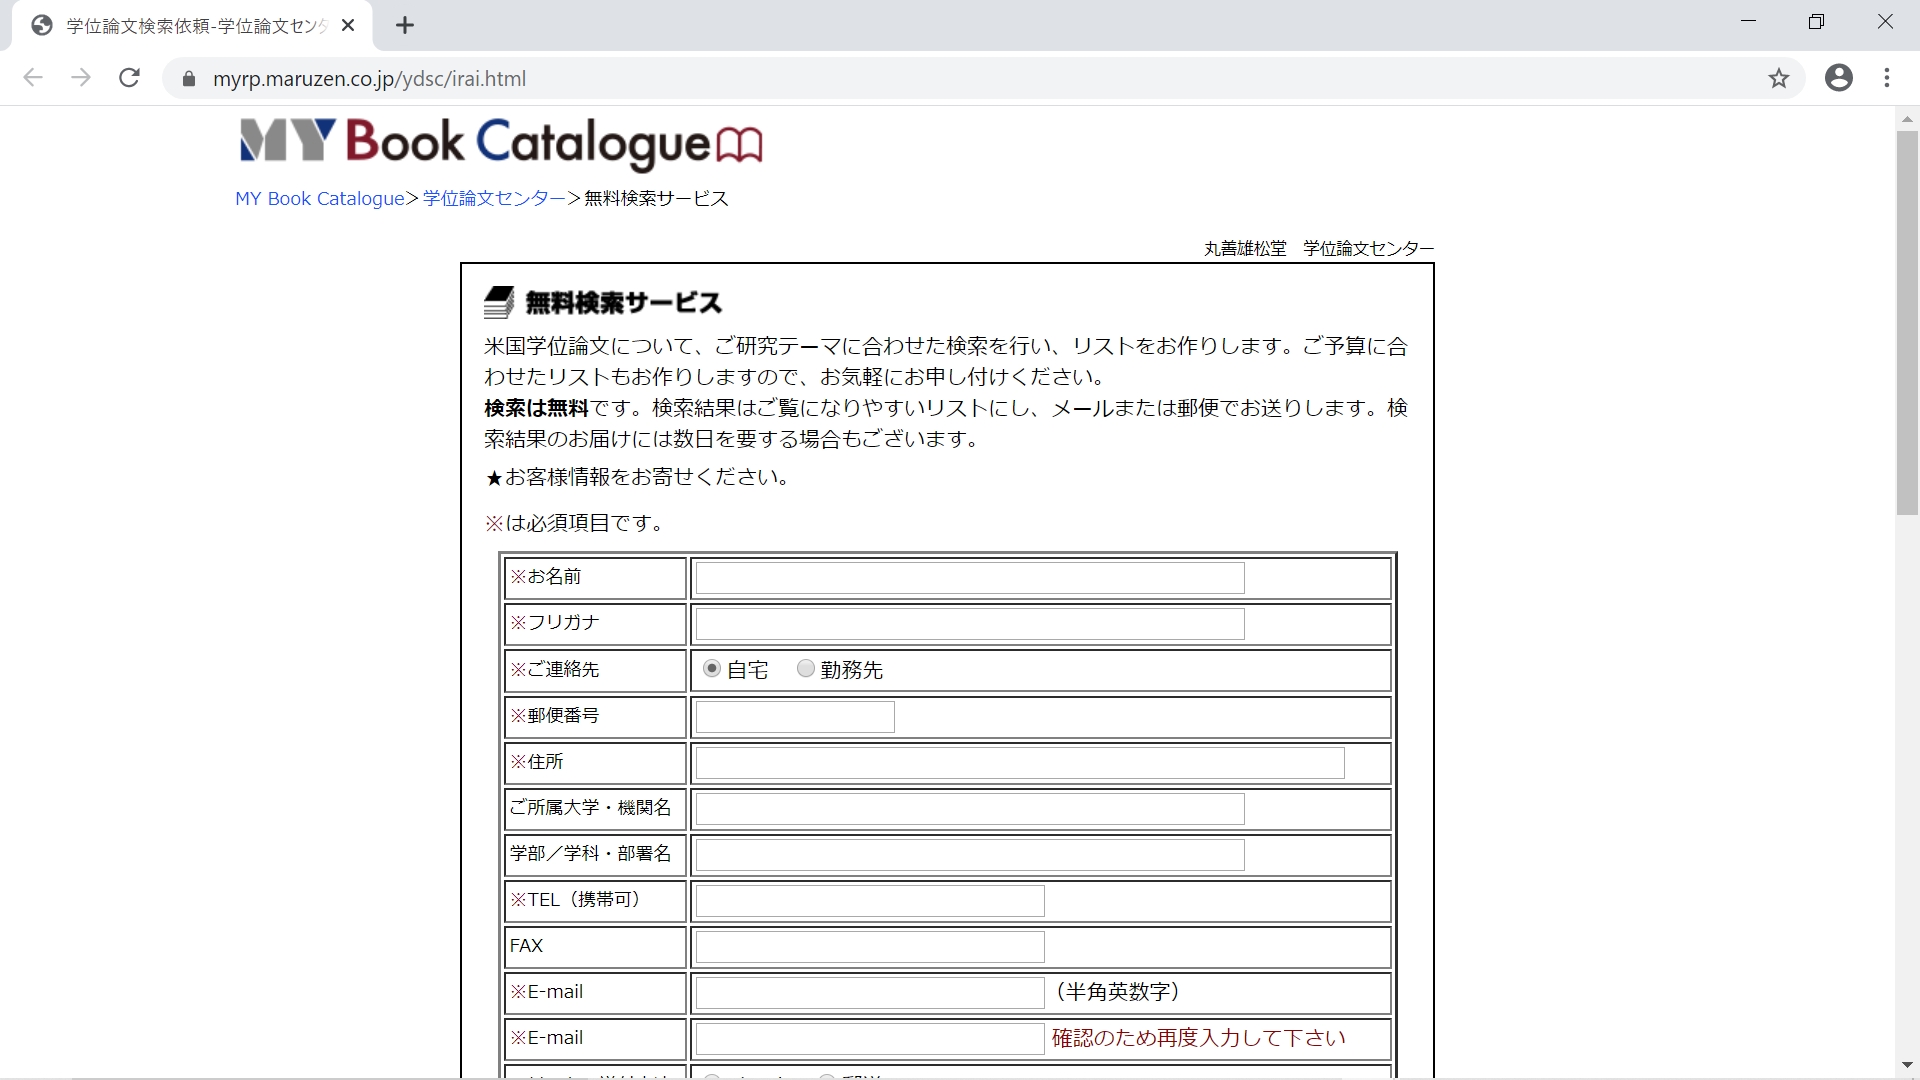The width and height of the screenshot is (1920, 1080).
Task: Select the 勤務先 radio button
Action: click(805, 668)
